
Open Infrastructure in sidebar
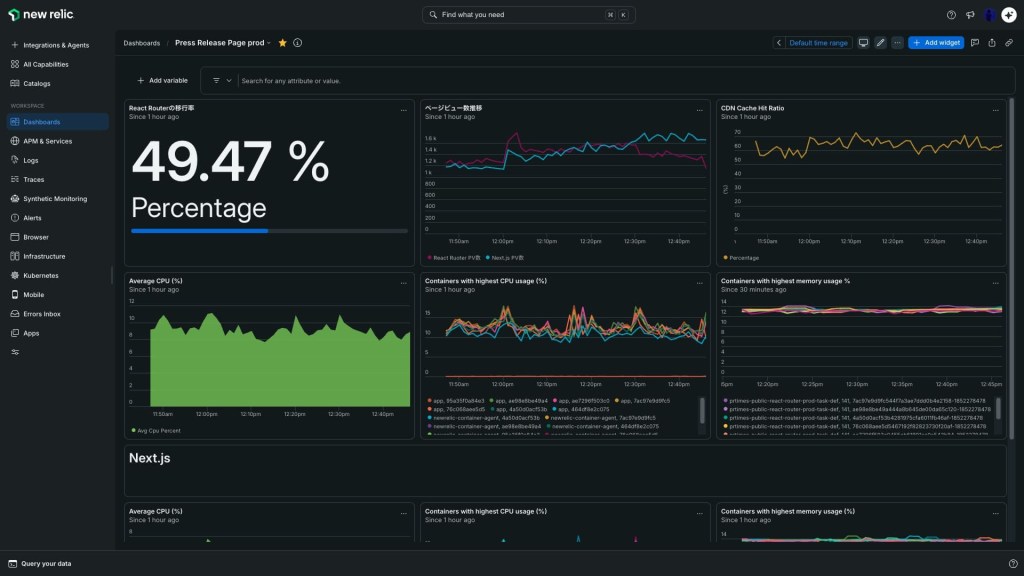tap(57, 256)
